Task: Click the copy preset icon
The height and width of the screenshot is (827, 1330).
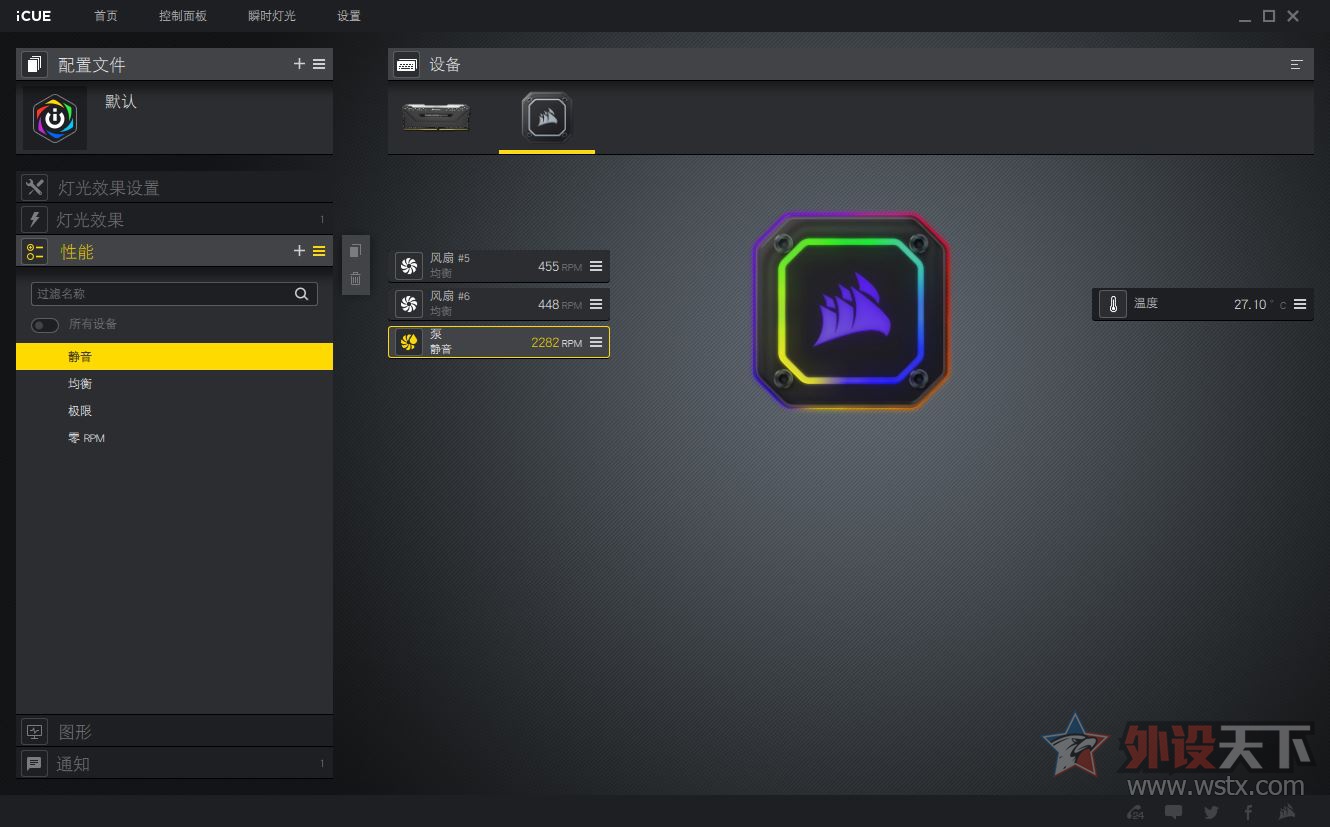Action: [355, 251]
